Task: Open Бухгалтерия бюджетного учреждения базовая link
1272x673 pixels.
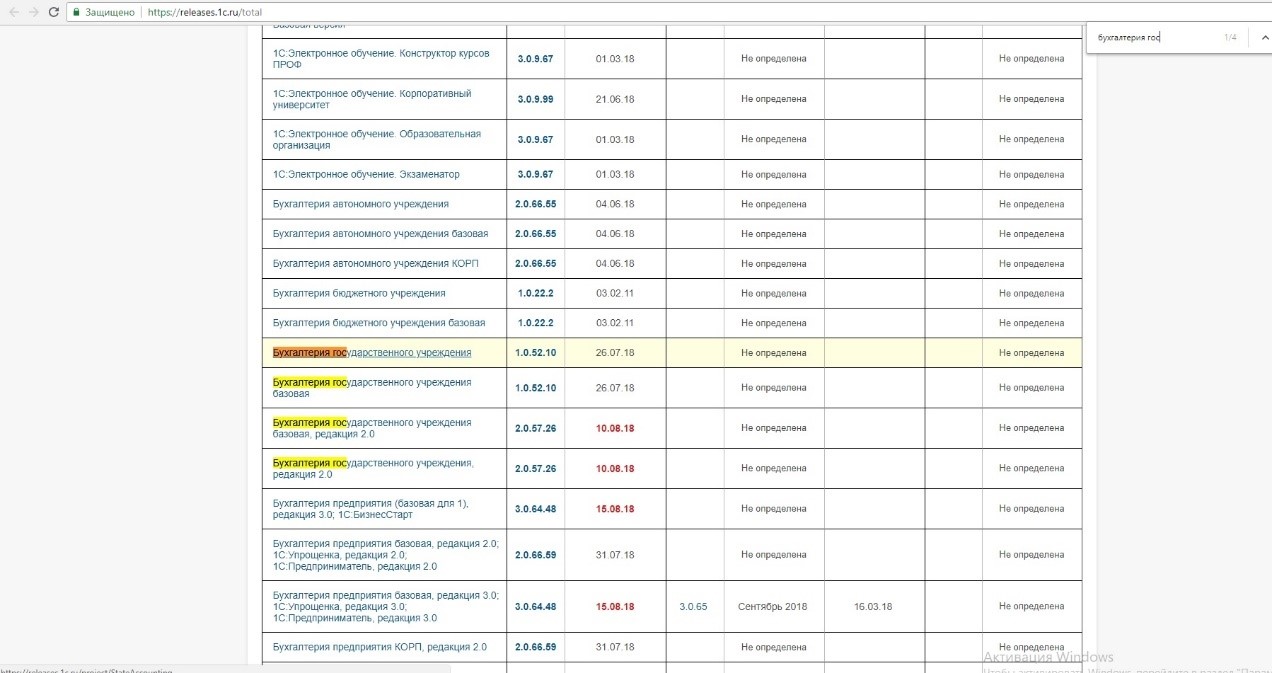Action: point(379,323)
